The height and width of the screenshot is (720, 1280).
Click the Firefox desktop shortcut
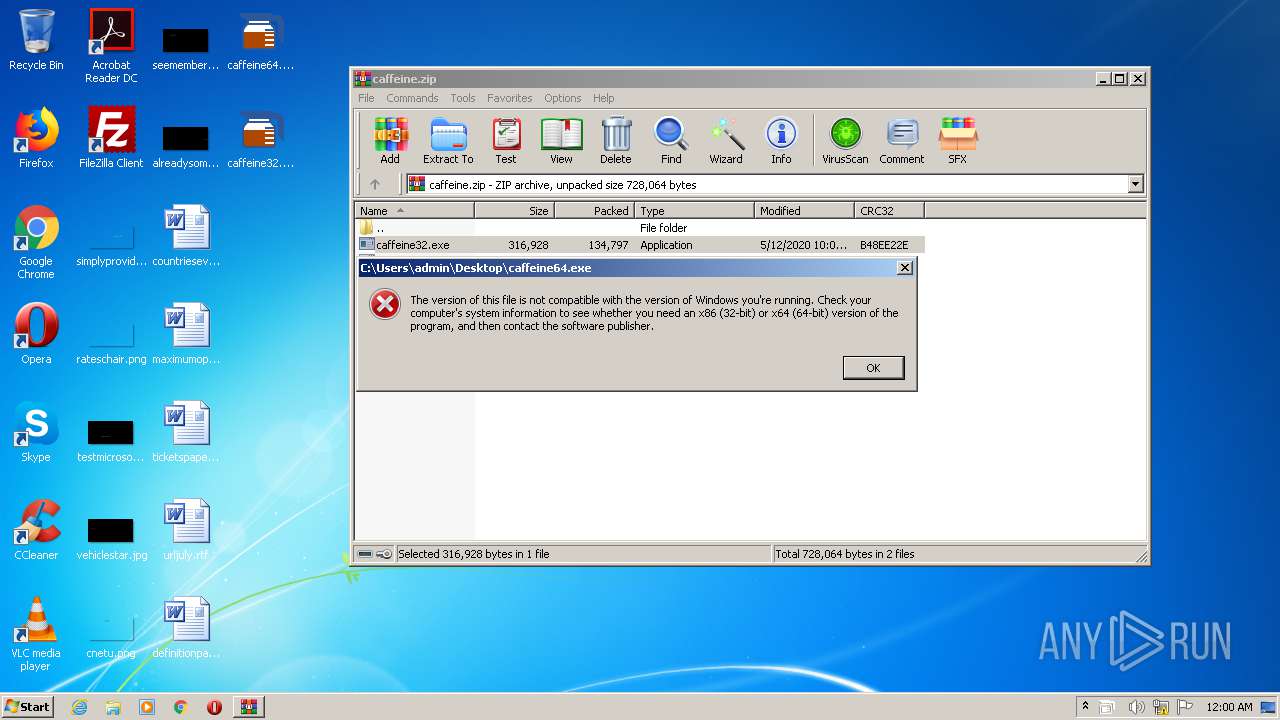point(36,138)
